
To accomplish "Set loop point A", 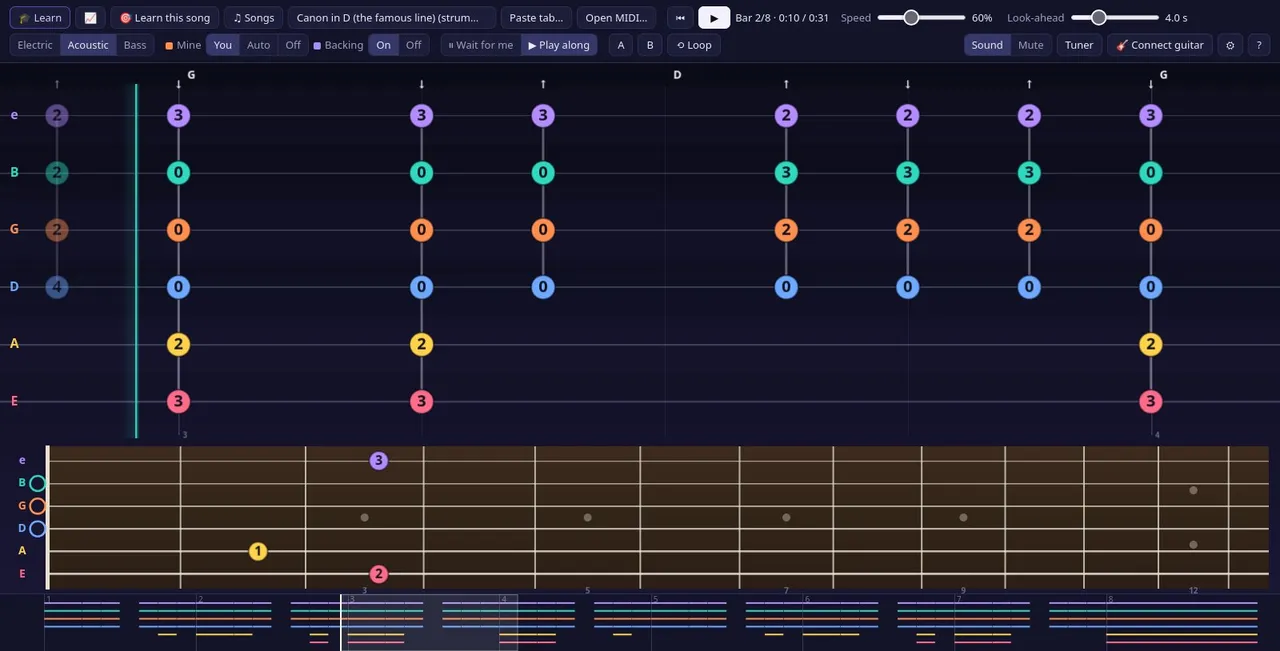I will click(621, 45).
